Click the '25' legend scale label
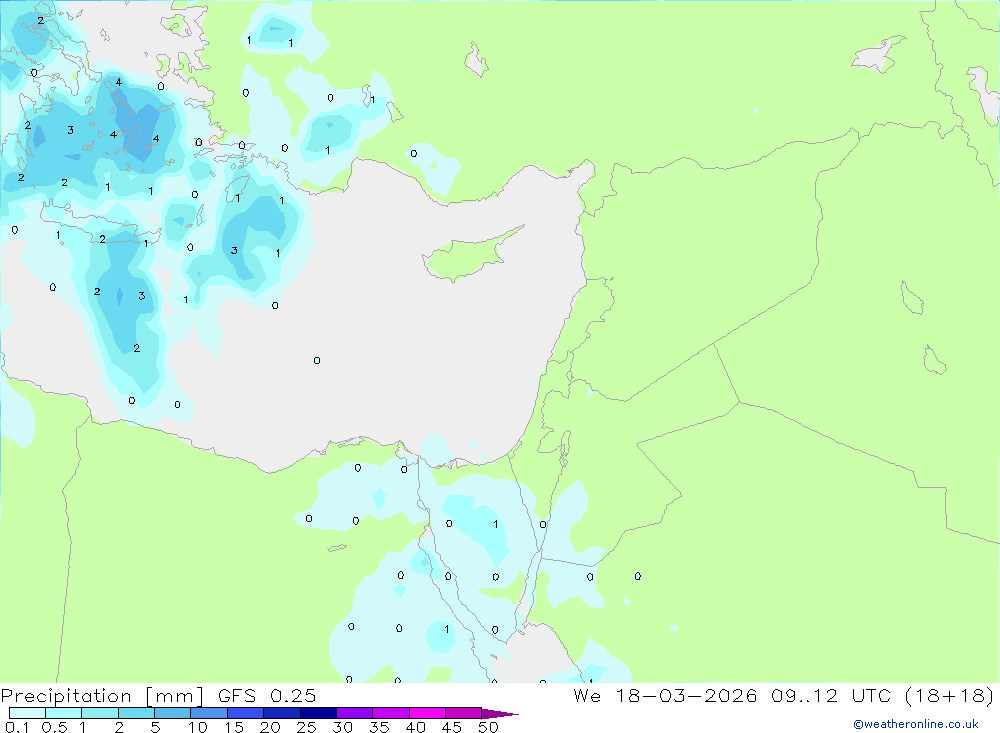 coord(306,727)
